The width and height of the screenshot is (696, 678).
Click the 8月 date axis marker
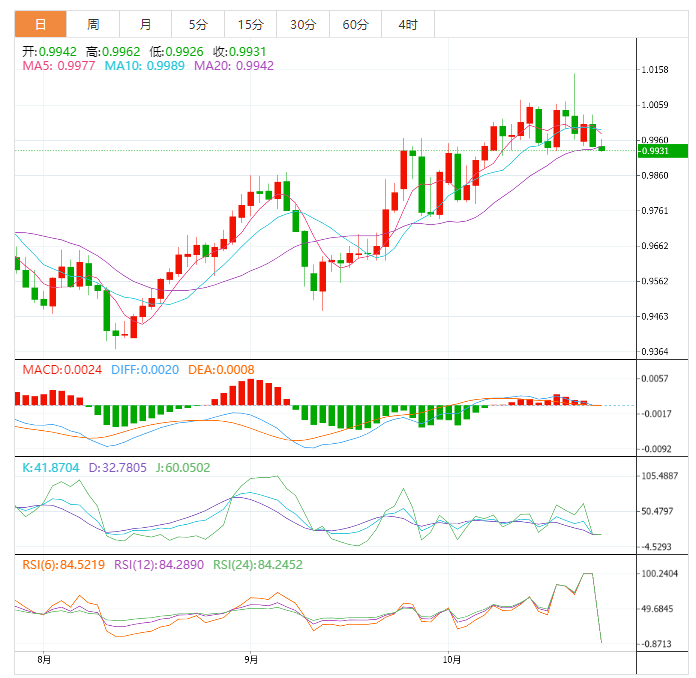click(x=44, y=660)
